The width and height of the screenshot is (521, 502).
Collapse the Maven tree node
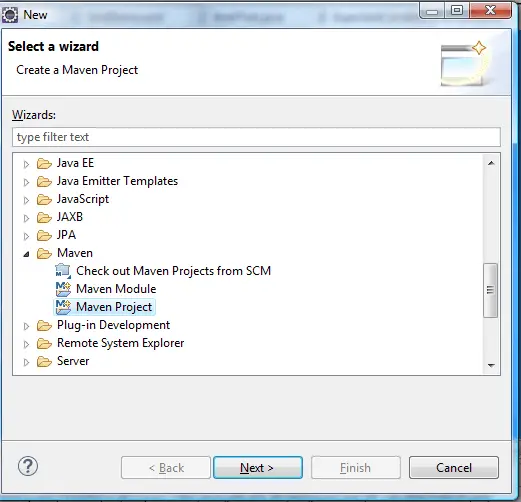click(26, 254)
